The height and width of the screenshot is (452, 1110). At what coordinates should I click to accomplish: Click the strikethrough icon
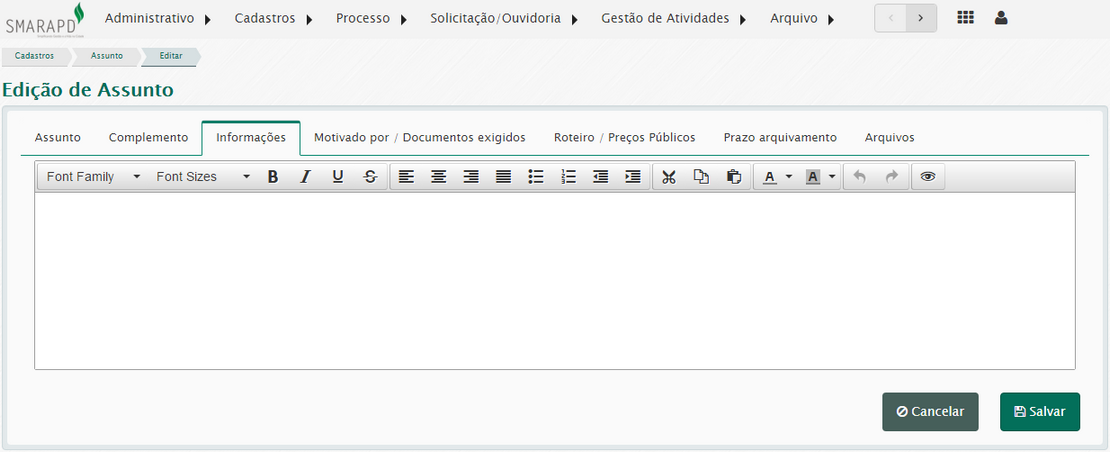tap(370, 177)
